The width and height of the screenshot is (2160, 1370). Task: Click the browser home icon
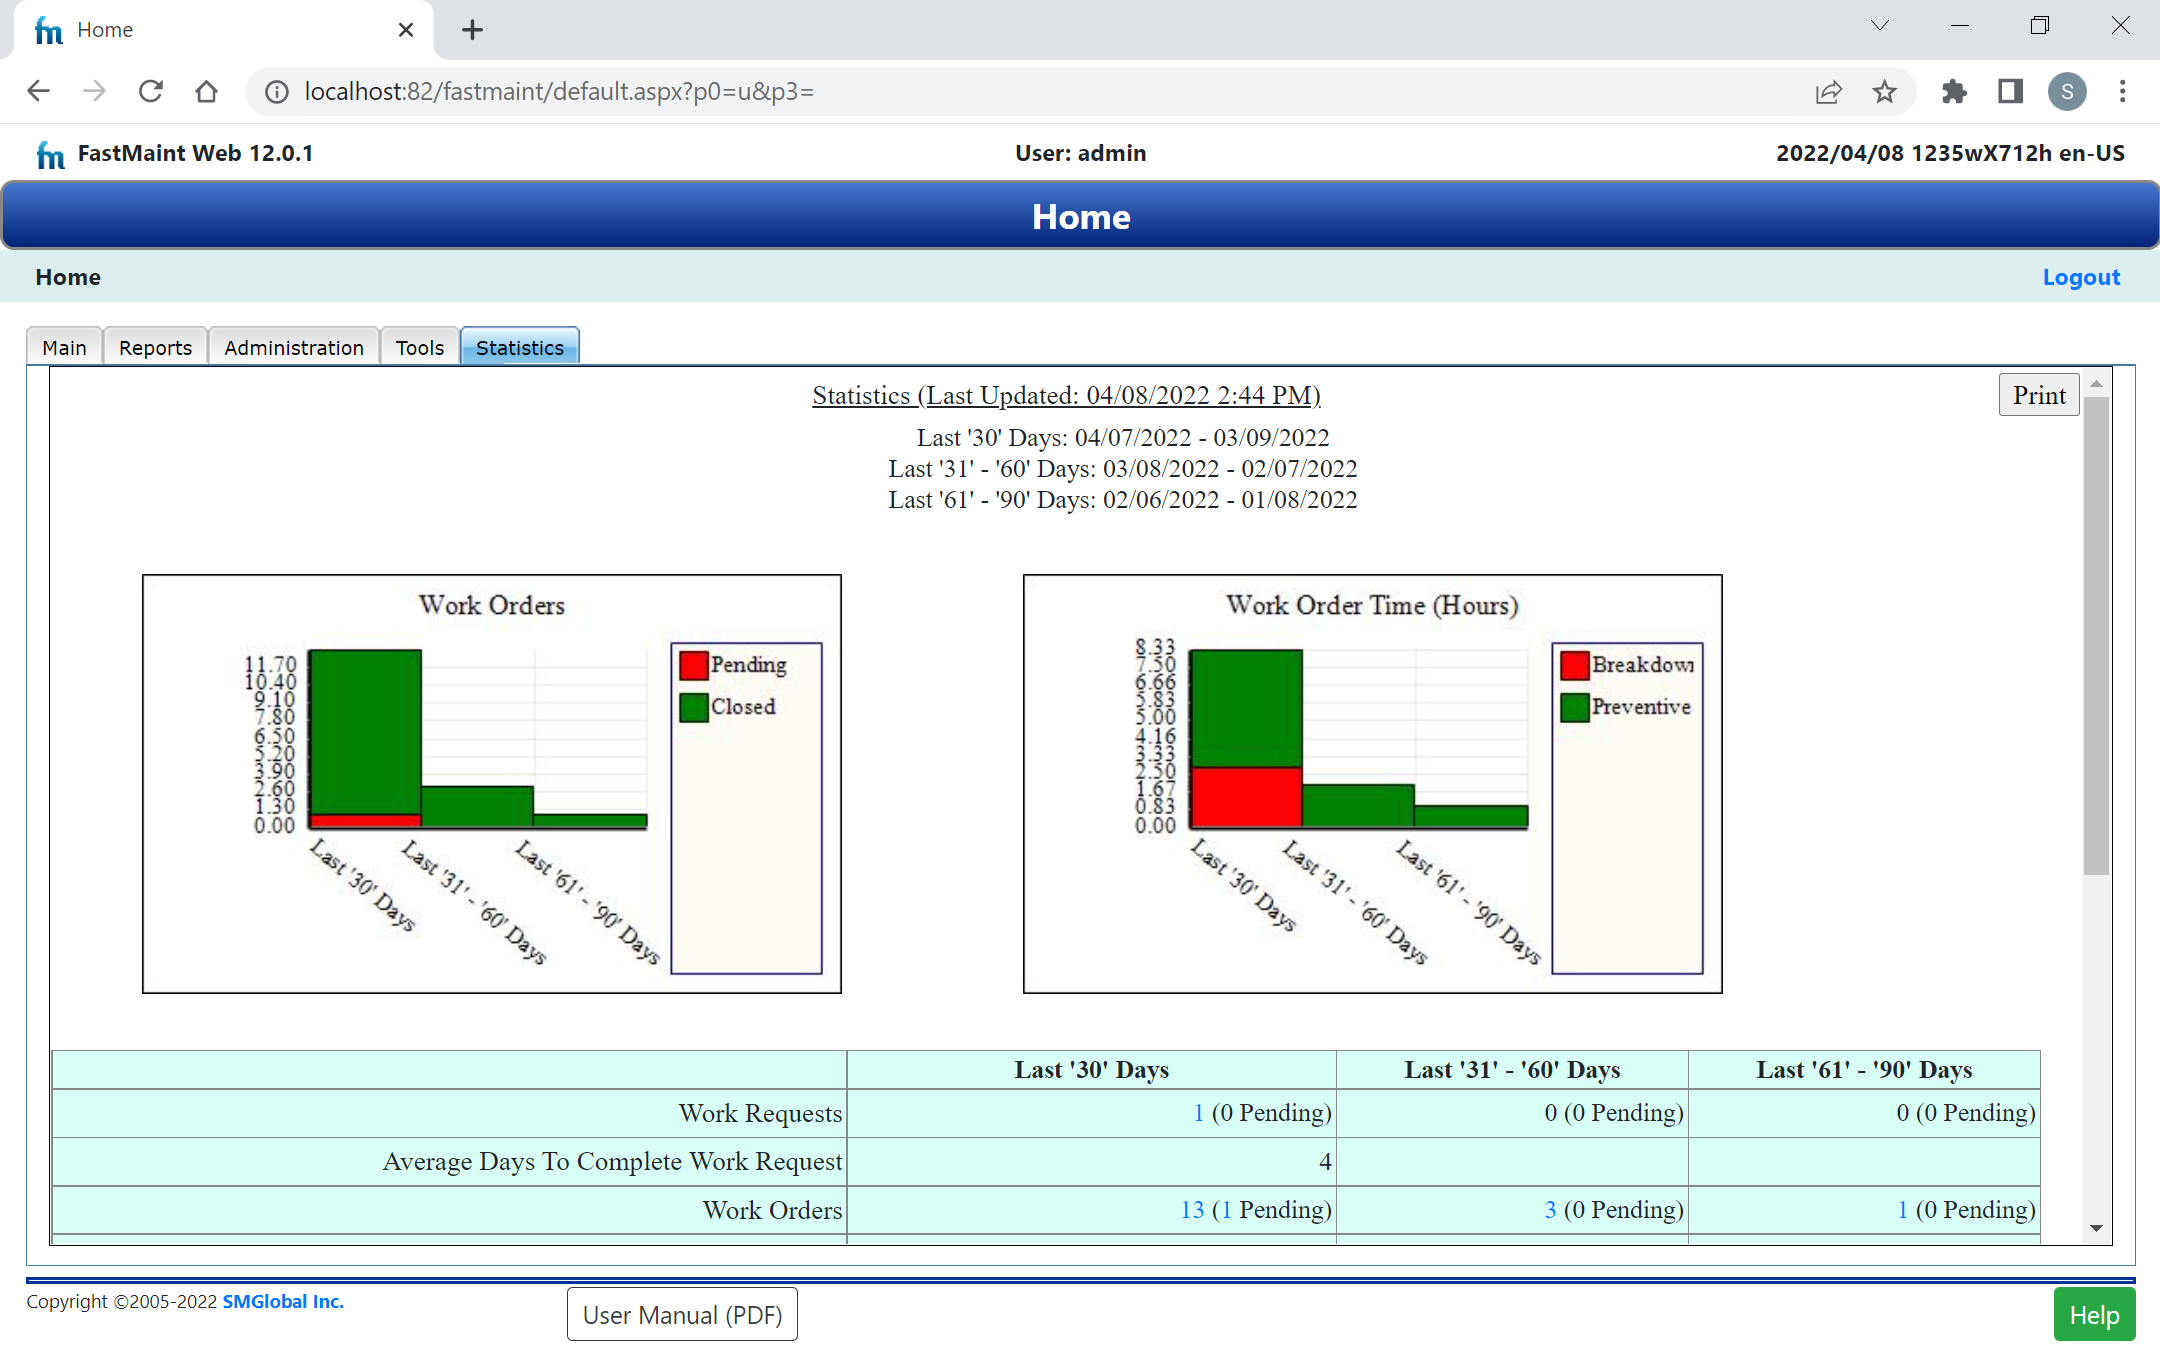click(207, 91)
